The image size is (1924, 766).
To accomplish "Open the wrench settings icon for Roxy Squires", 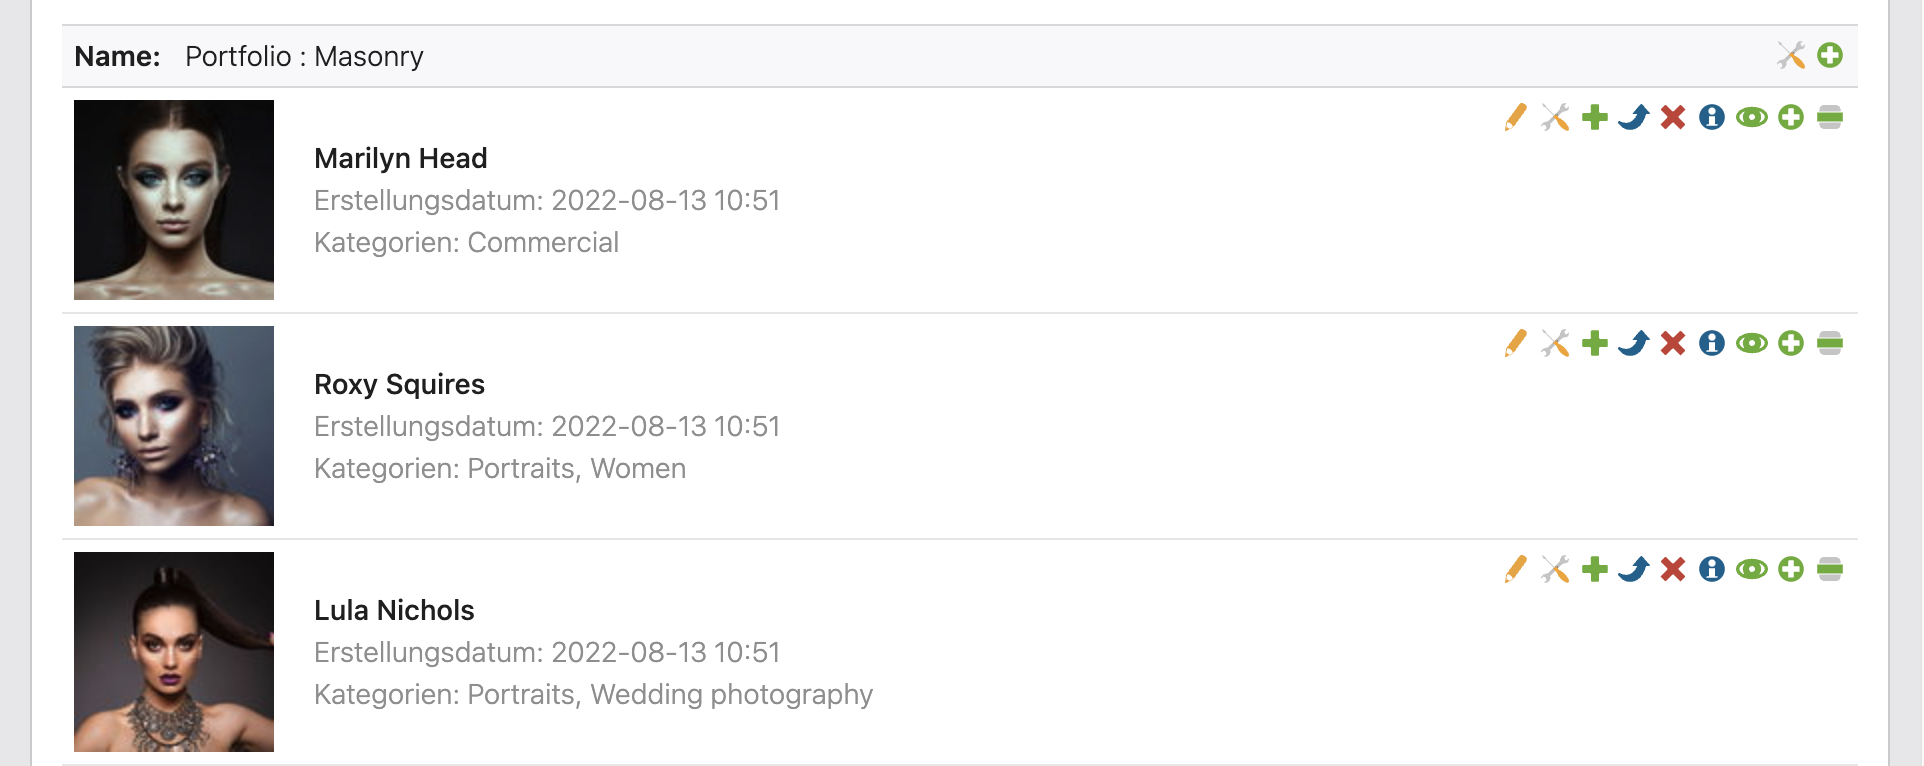I will pos(1555,343).
